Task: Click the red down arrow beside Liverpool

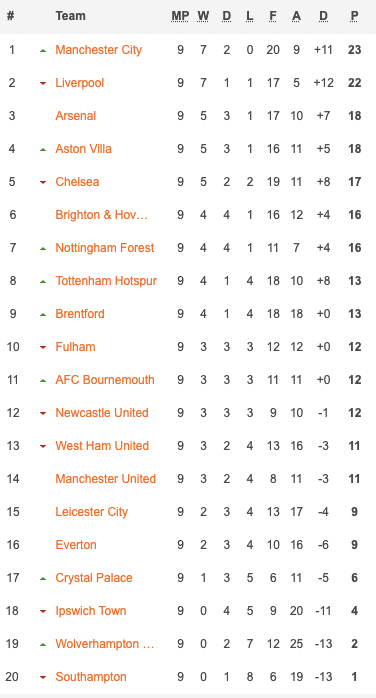Action: coord(43,83)
